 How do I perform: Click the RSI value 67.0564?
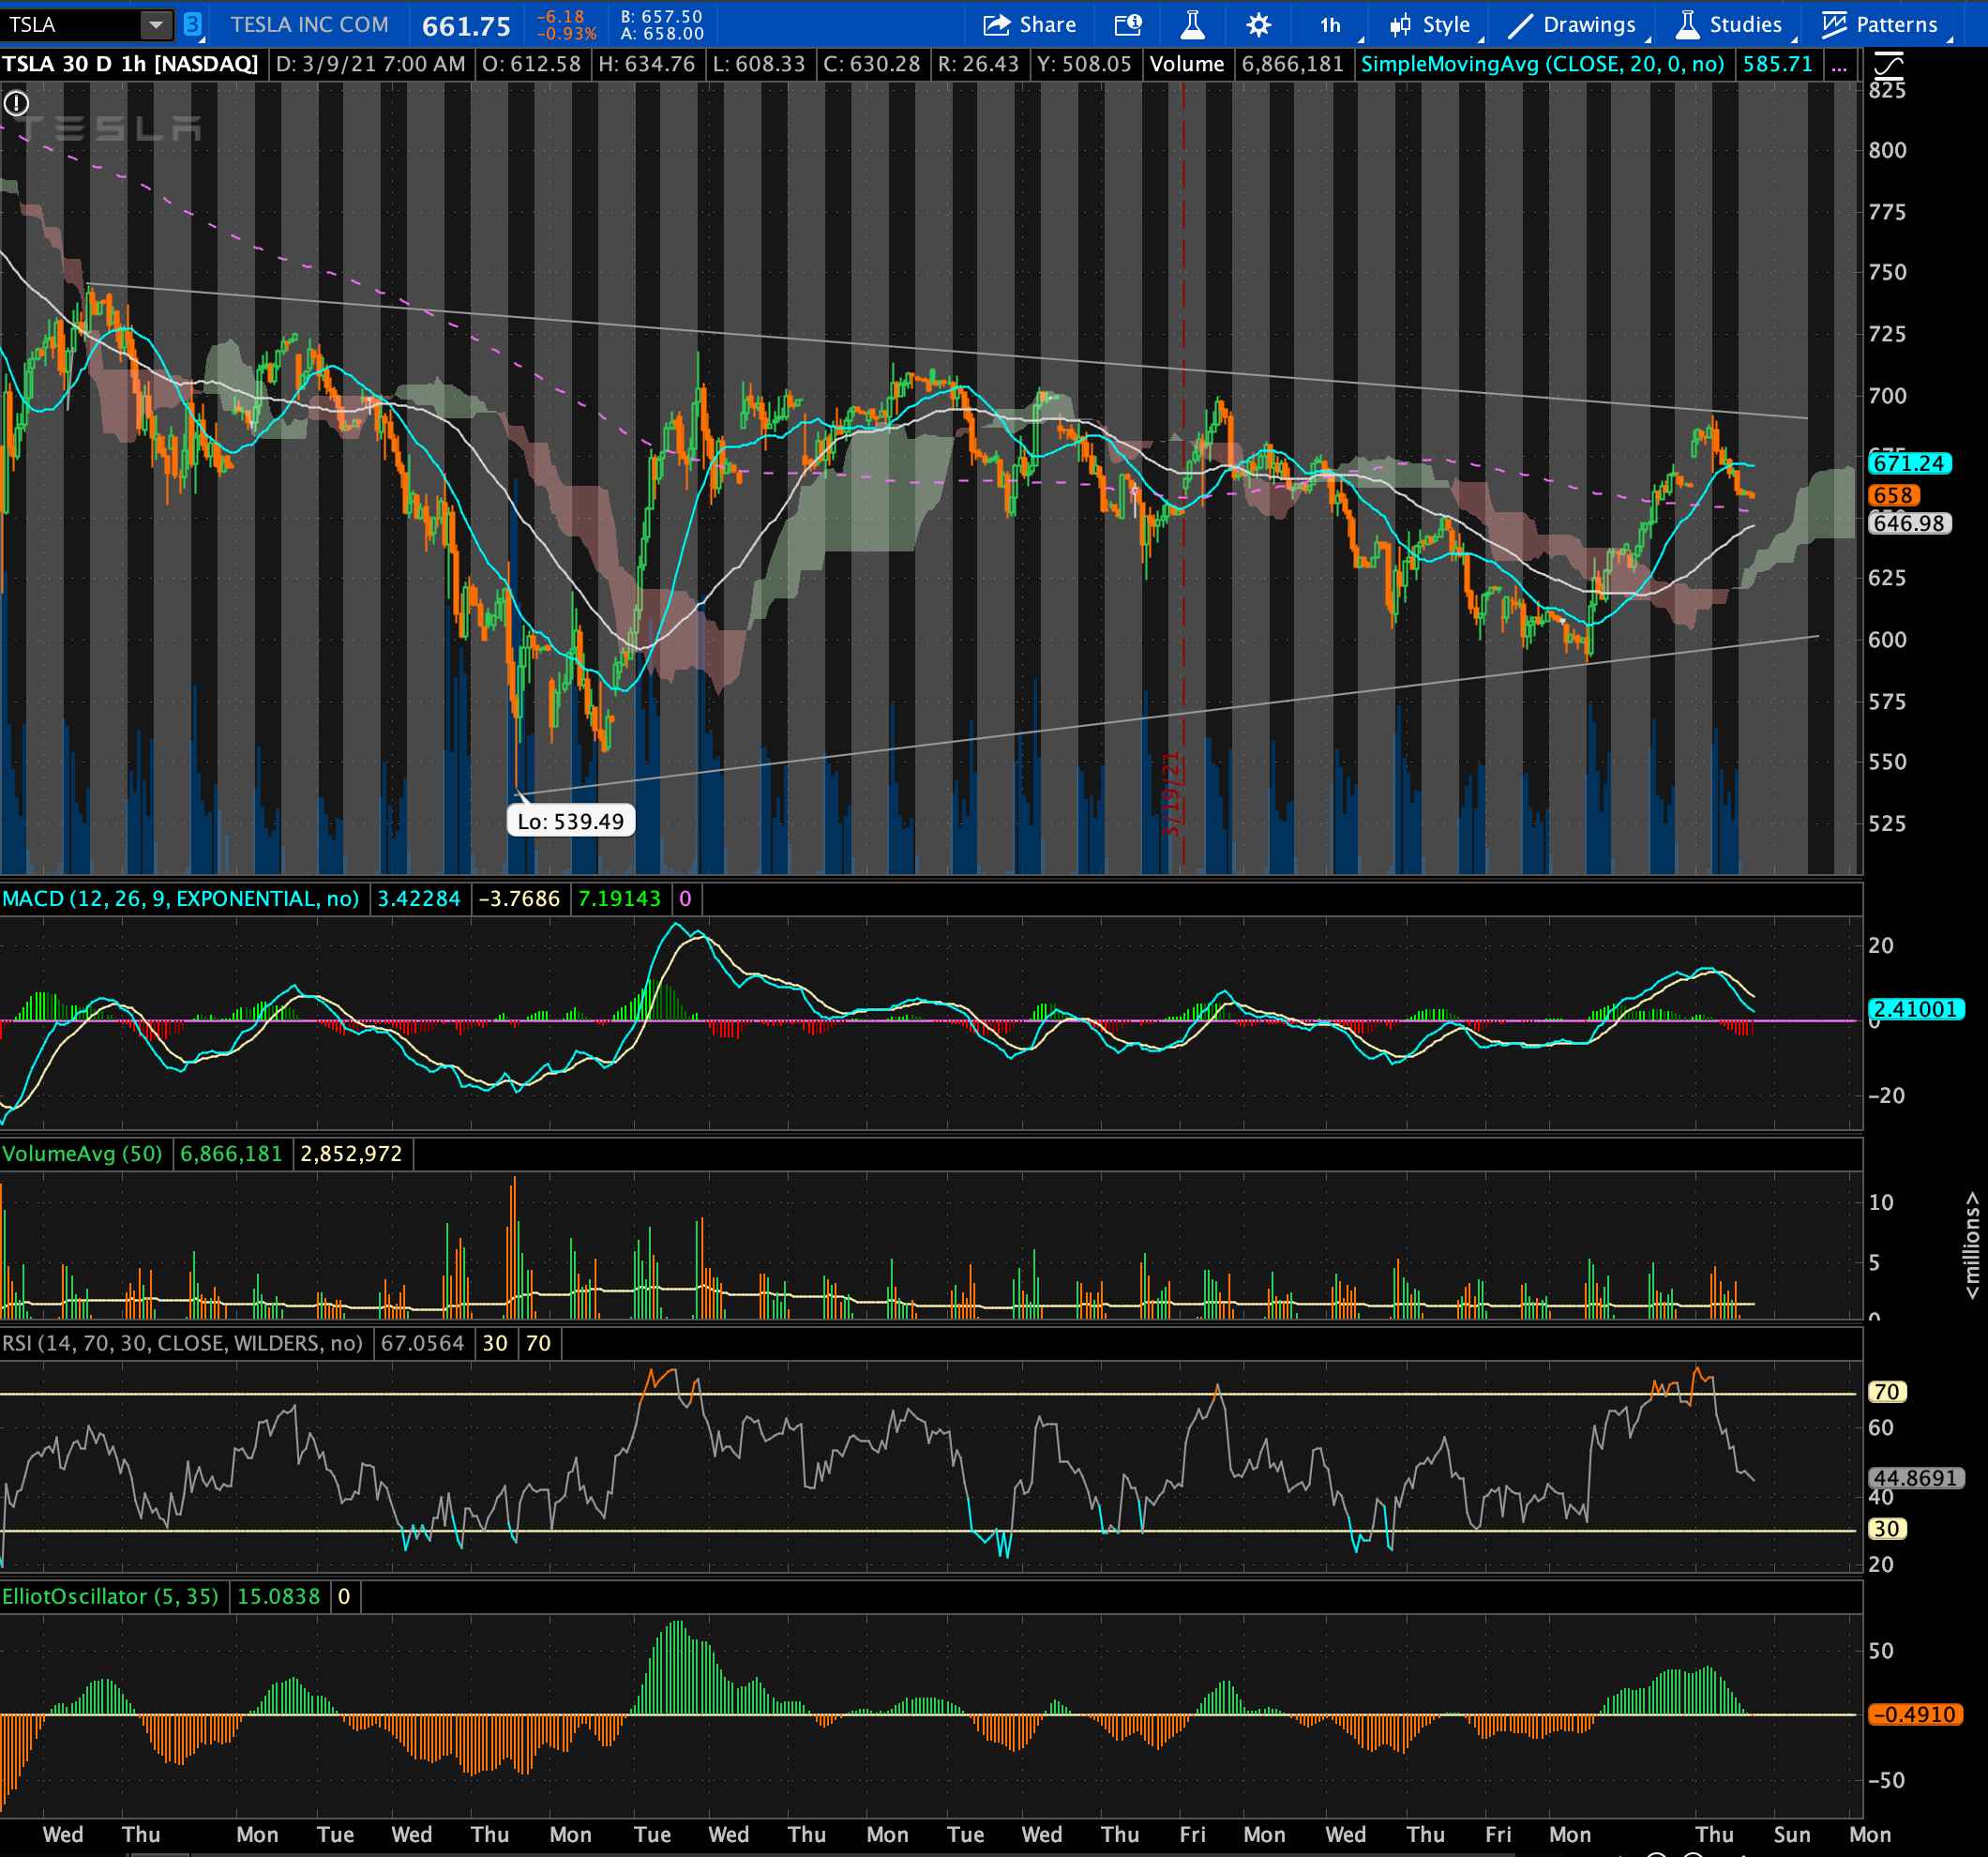pyautogui.click(x=422, y=1342)
